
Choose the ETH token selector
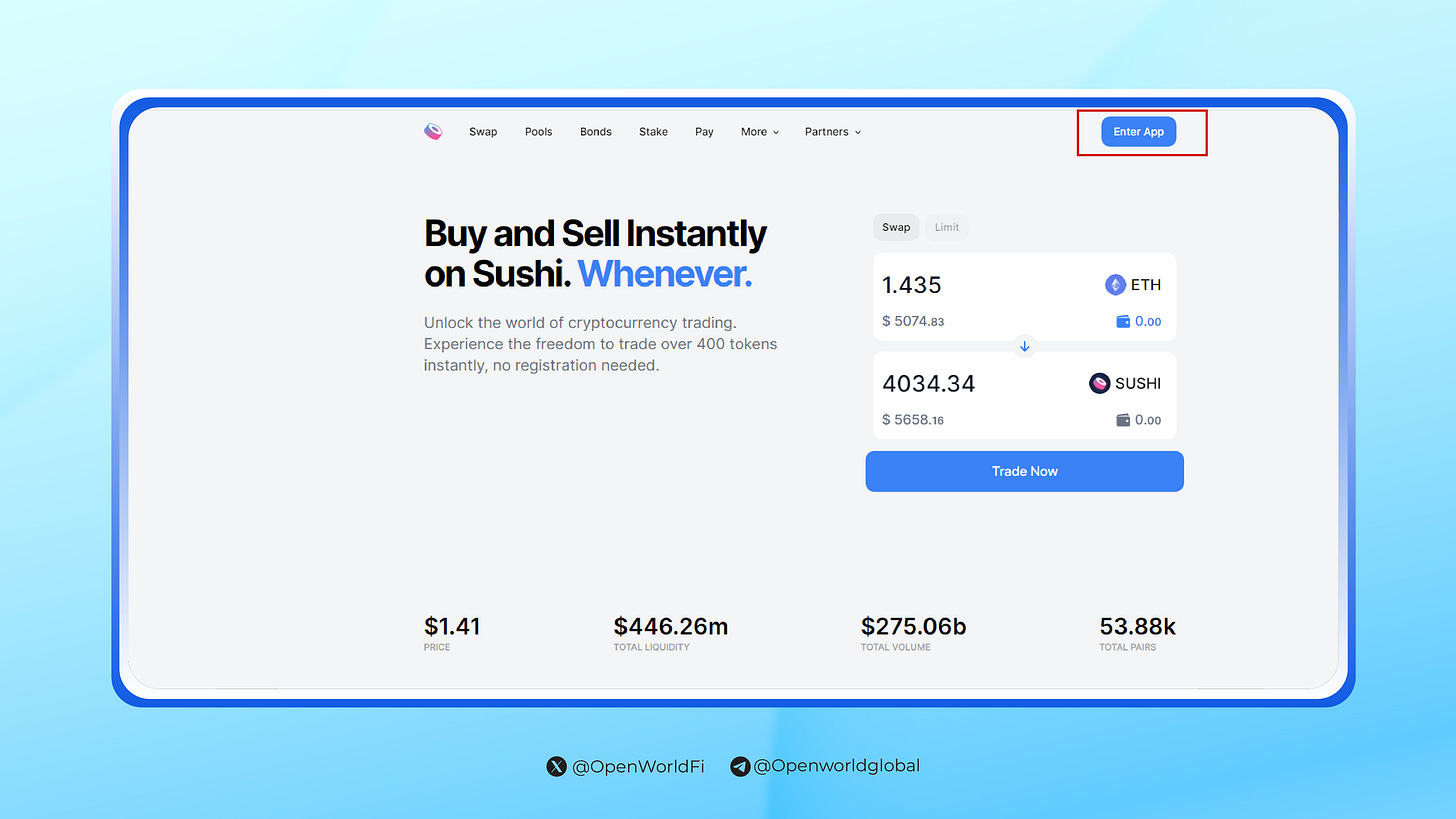point(1133,285)
